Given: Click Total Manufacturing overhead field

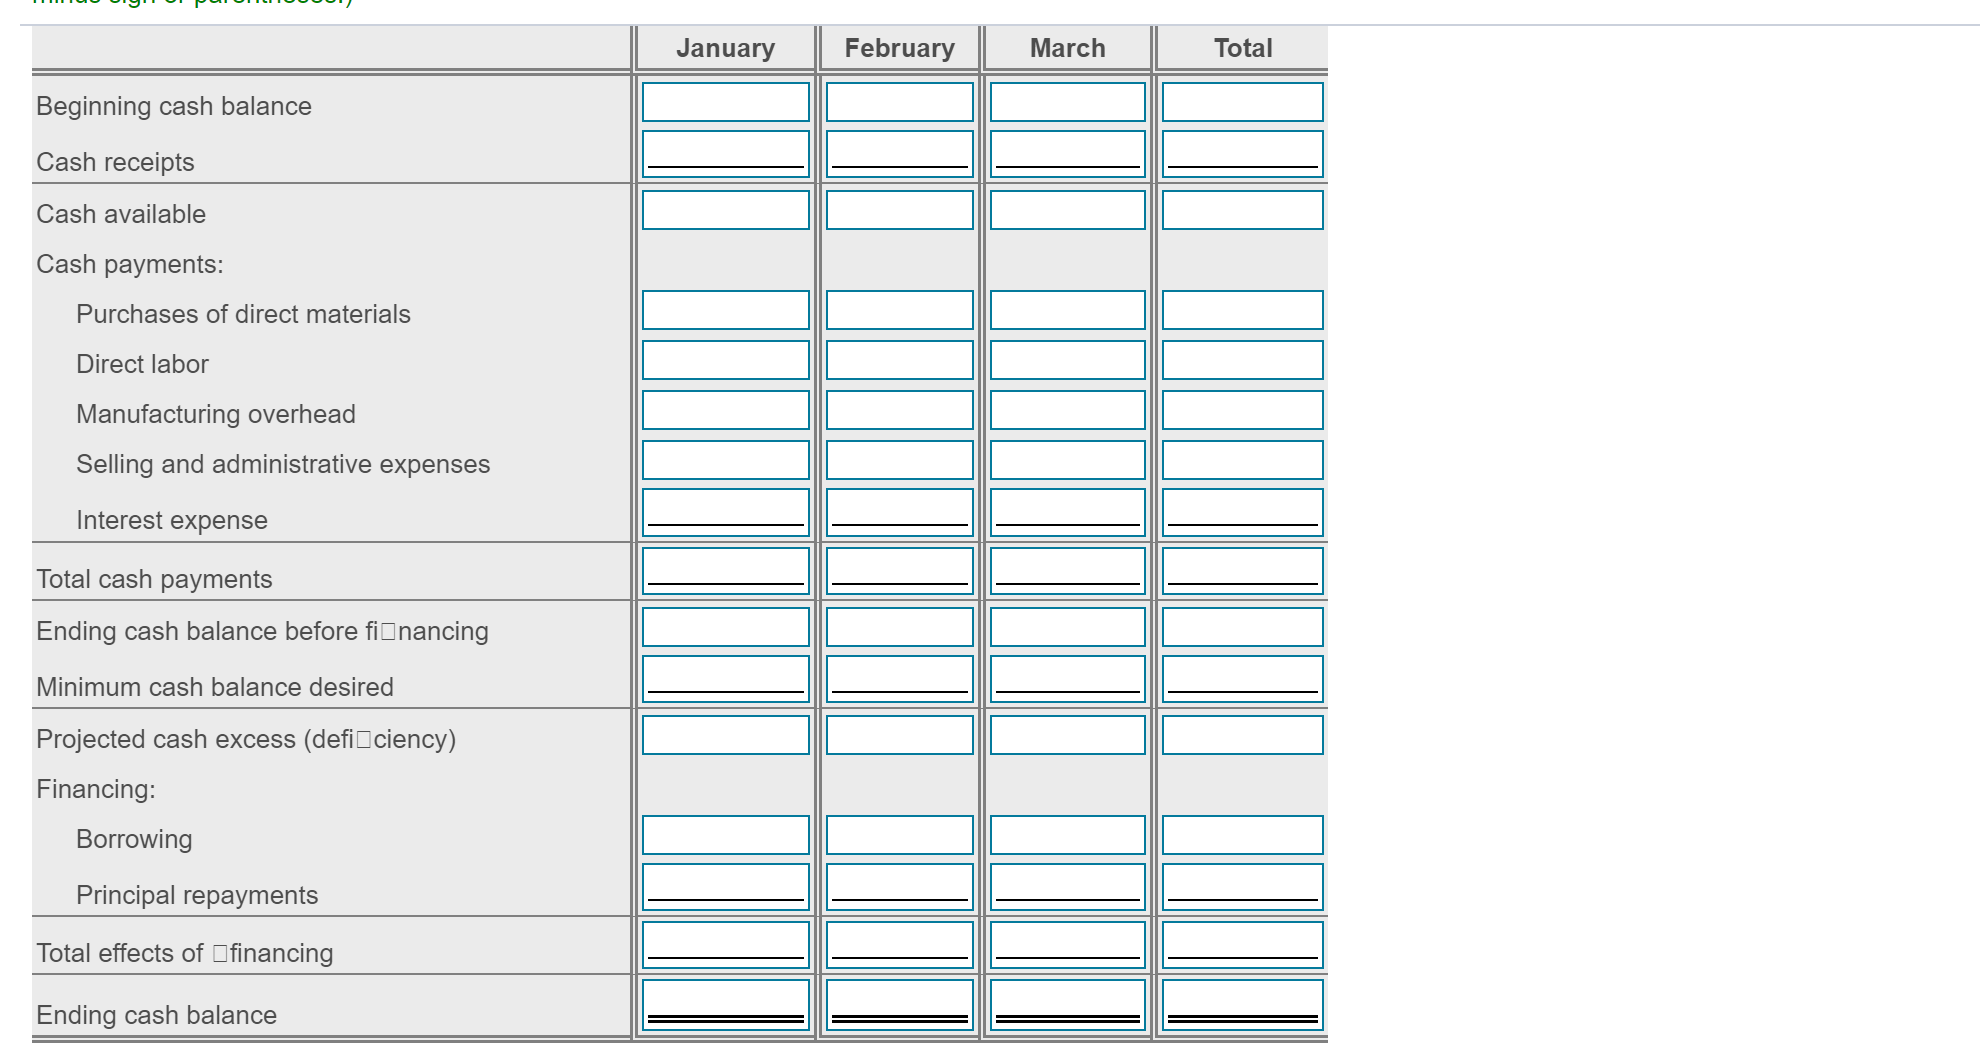Looking at the screenshot, I should (1242, 410).
